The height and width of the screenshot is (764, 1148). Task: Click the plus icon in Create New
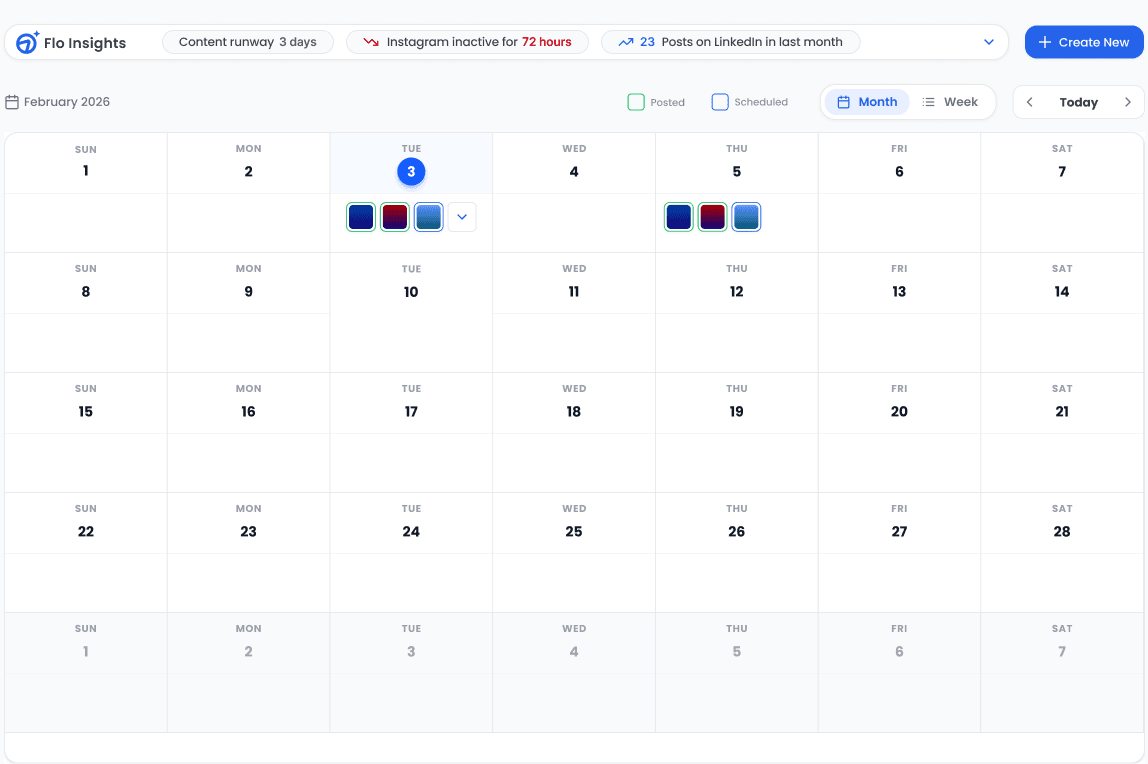click(1045, 42)
